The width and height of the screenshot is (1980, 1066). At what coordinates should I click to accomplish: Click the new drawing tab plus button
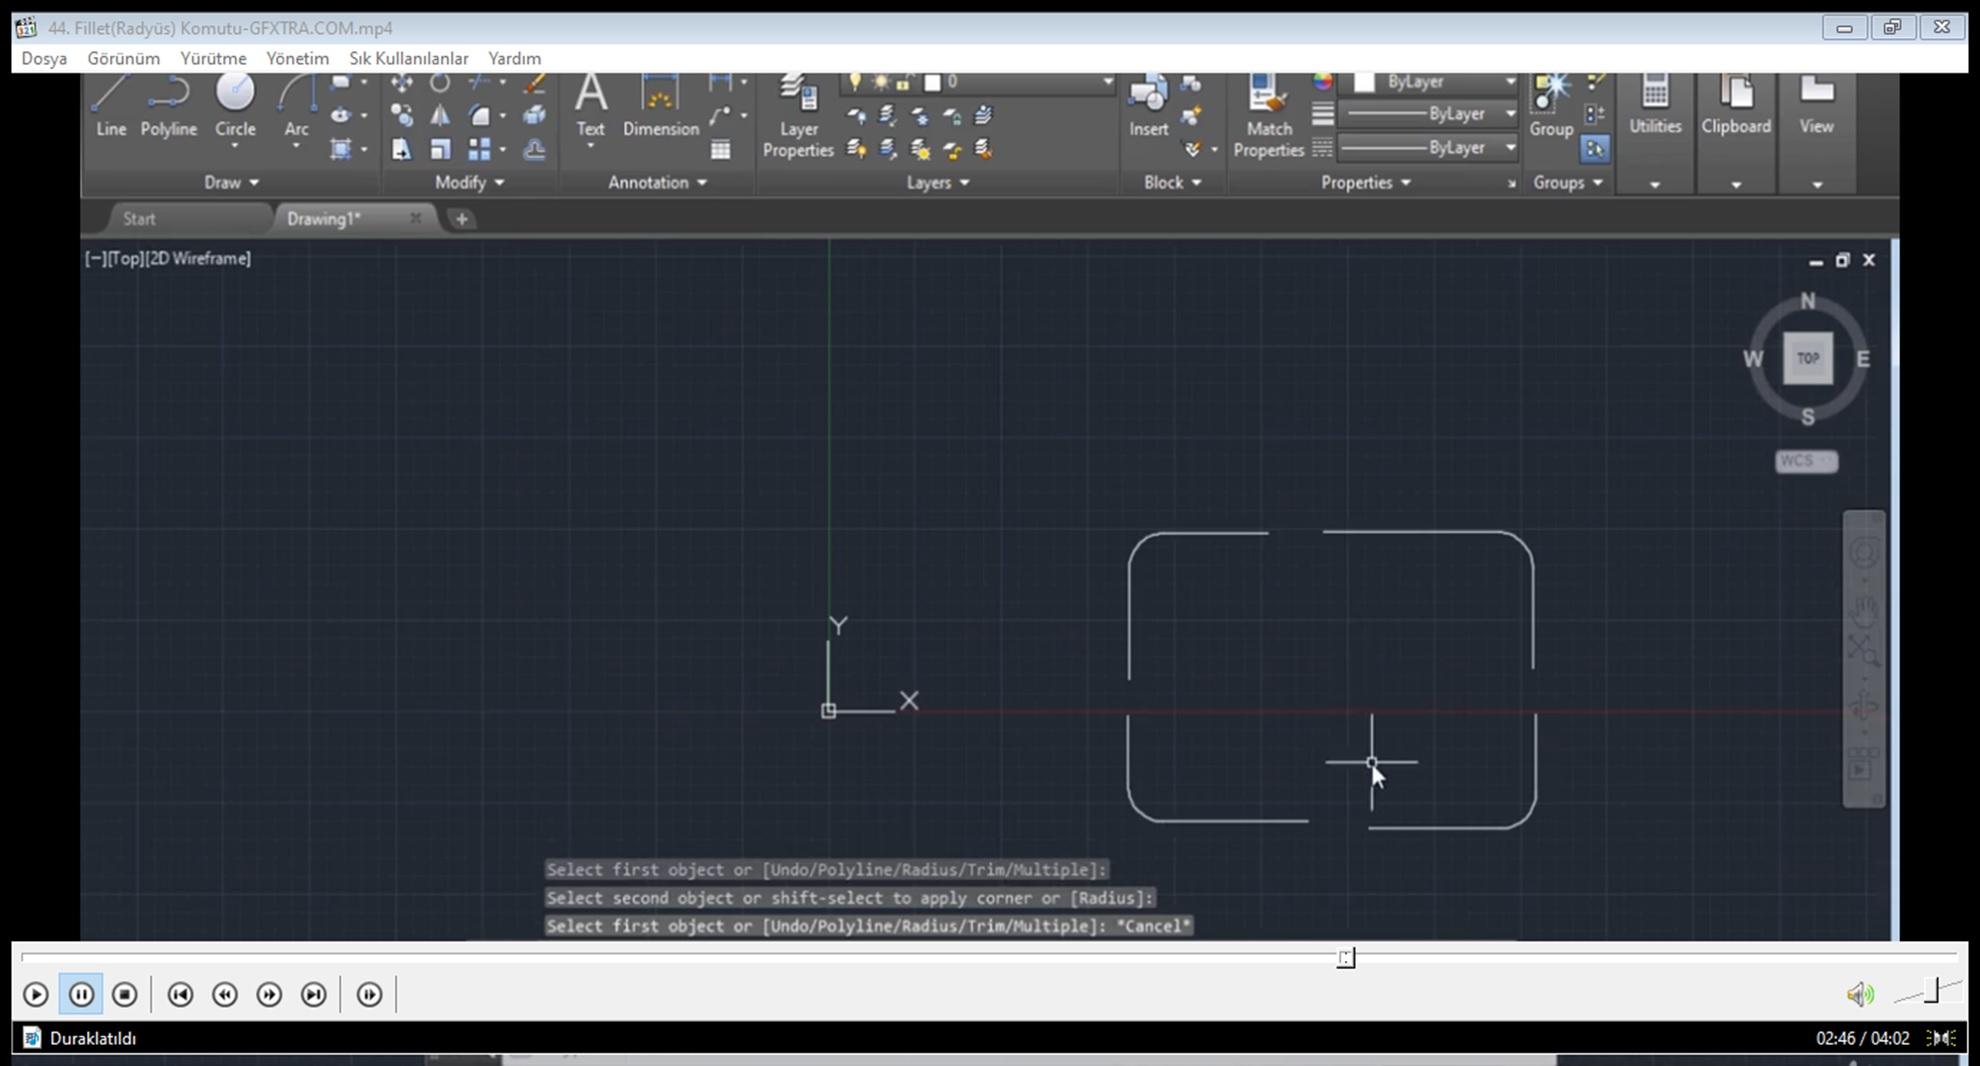pyautogui.click(x=461, y=219)
